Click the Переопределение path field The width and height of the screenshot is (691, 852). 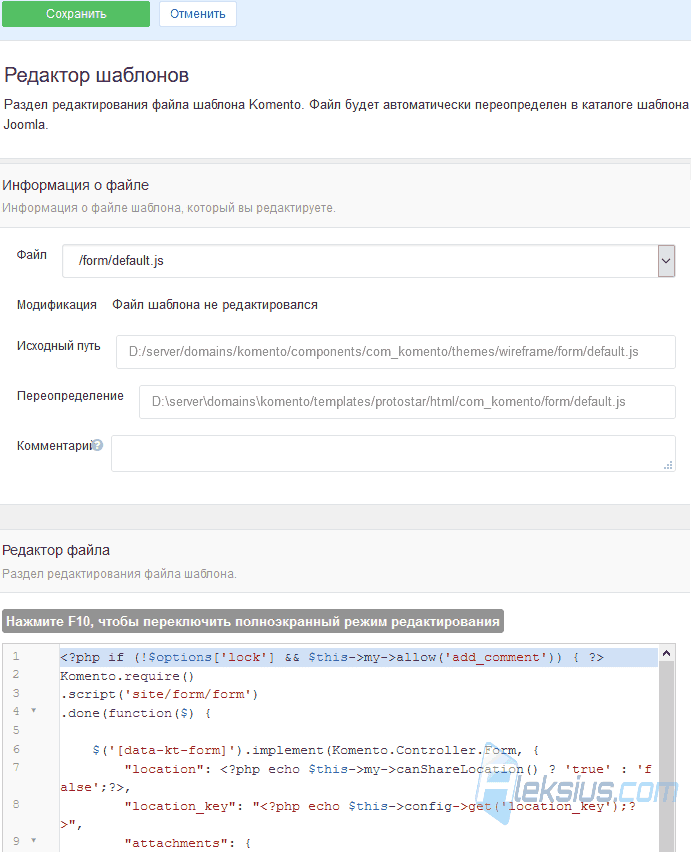(x=407, y=402)
